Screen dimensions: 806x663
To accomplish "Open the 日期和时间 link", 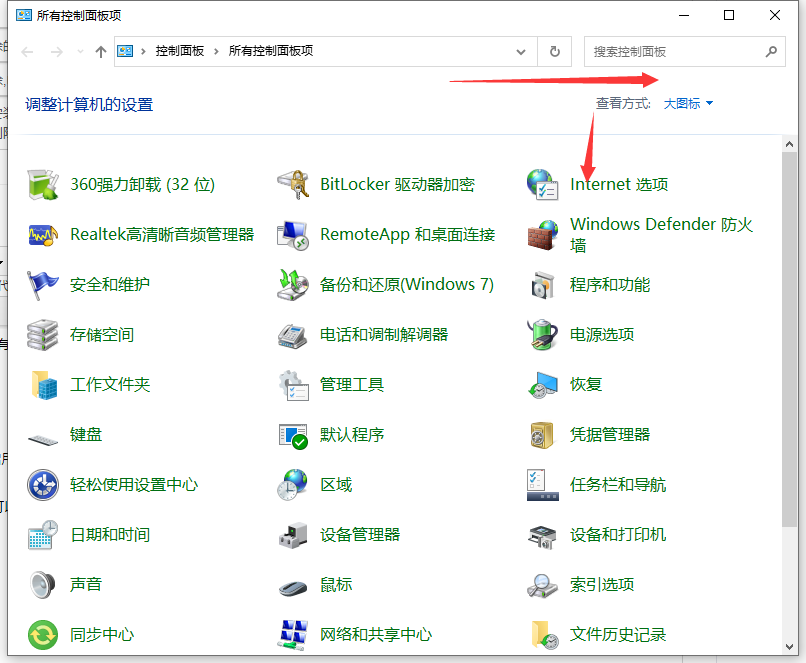I will coord(110,535).
